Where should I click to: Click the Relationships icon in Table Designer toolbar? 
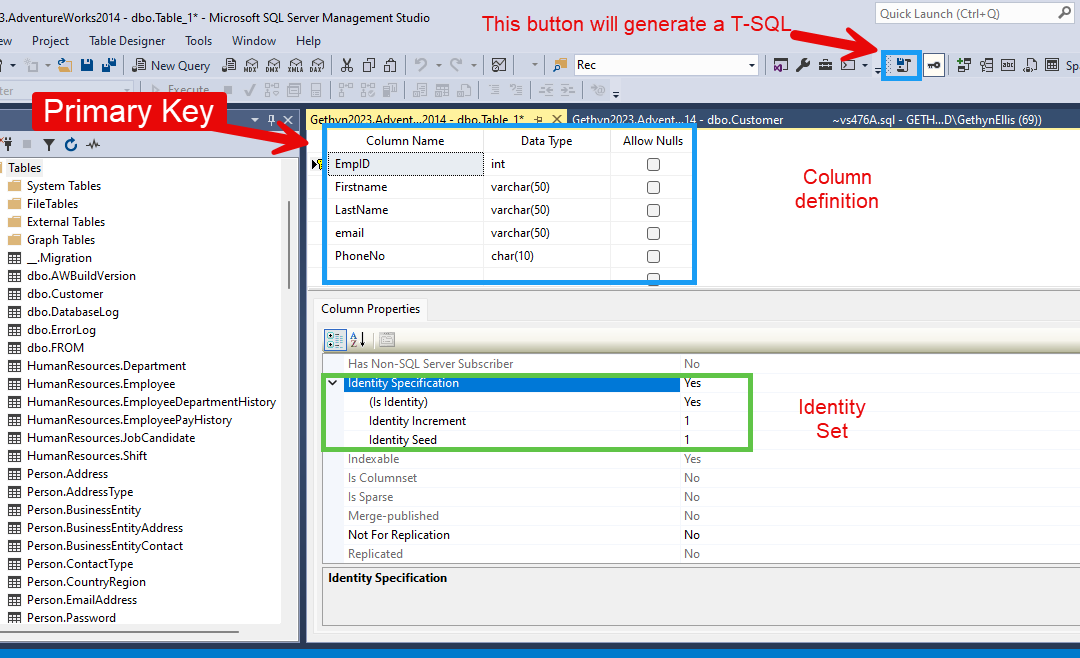pyautogui.click(x=964, y=65)
